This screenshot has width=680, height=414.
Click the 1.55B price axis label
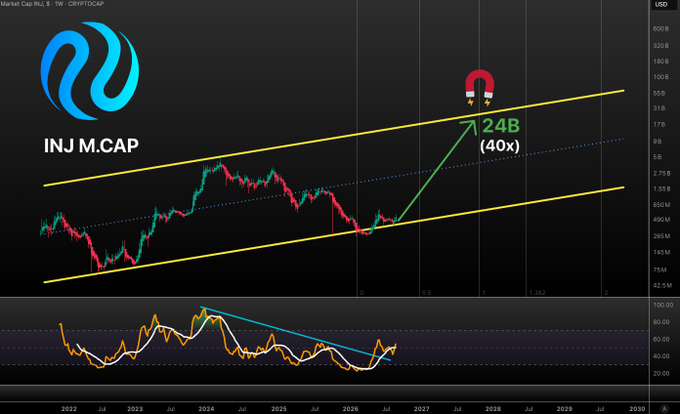coord(662,189)
